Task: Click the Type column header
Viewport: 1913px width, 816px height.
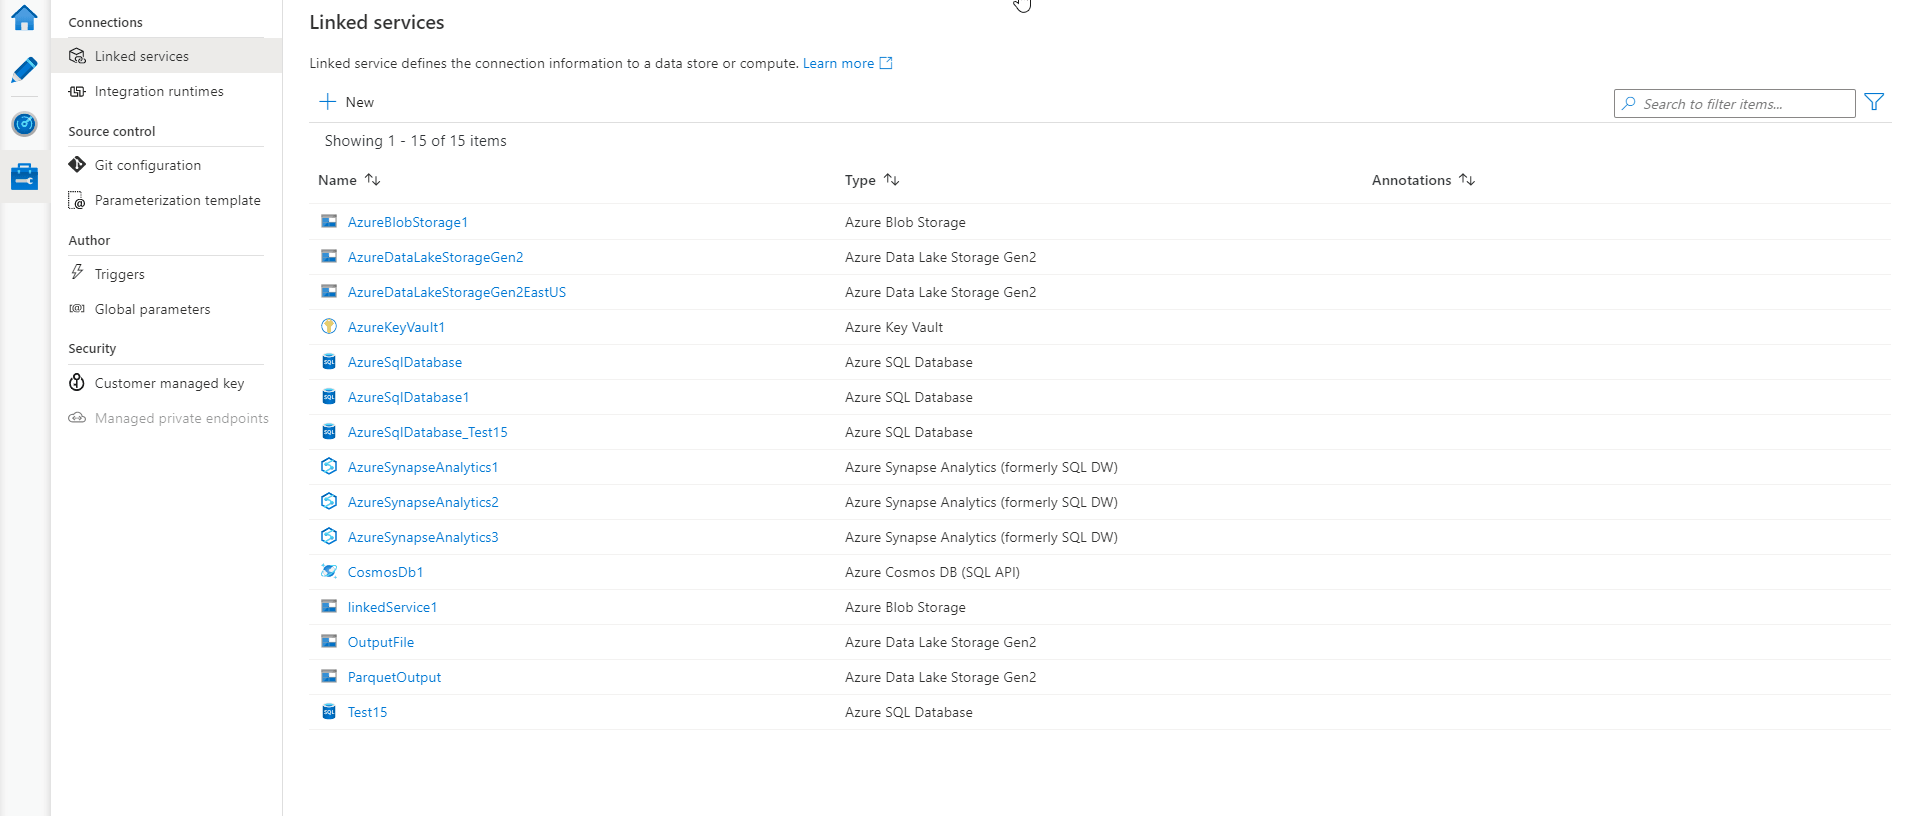Action: click(860, 180)
